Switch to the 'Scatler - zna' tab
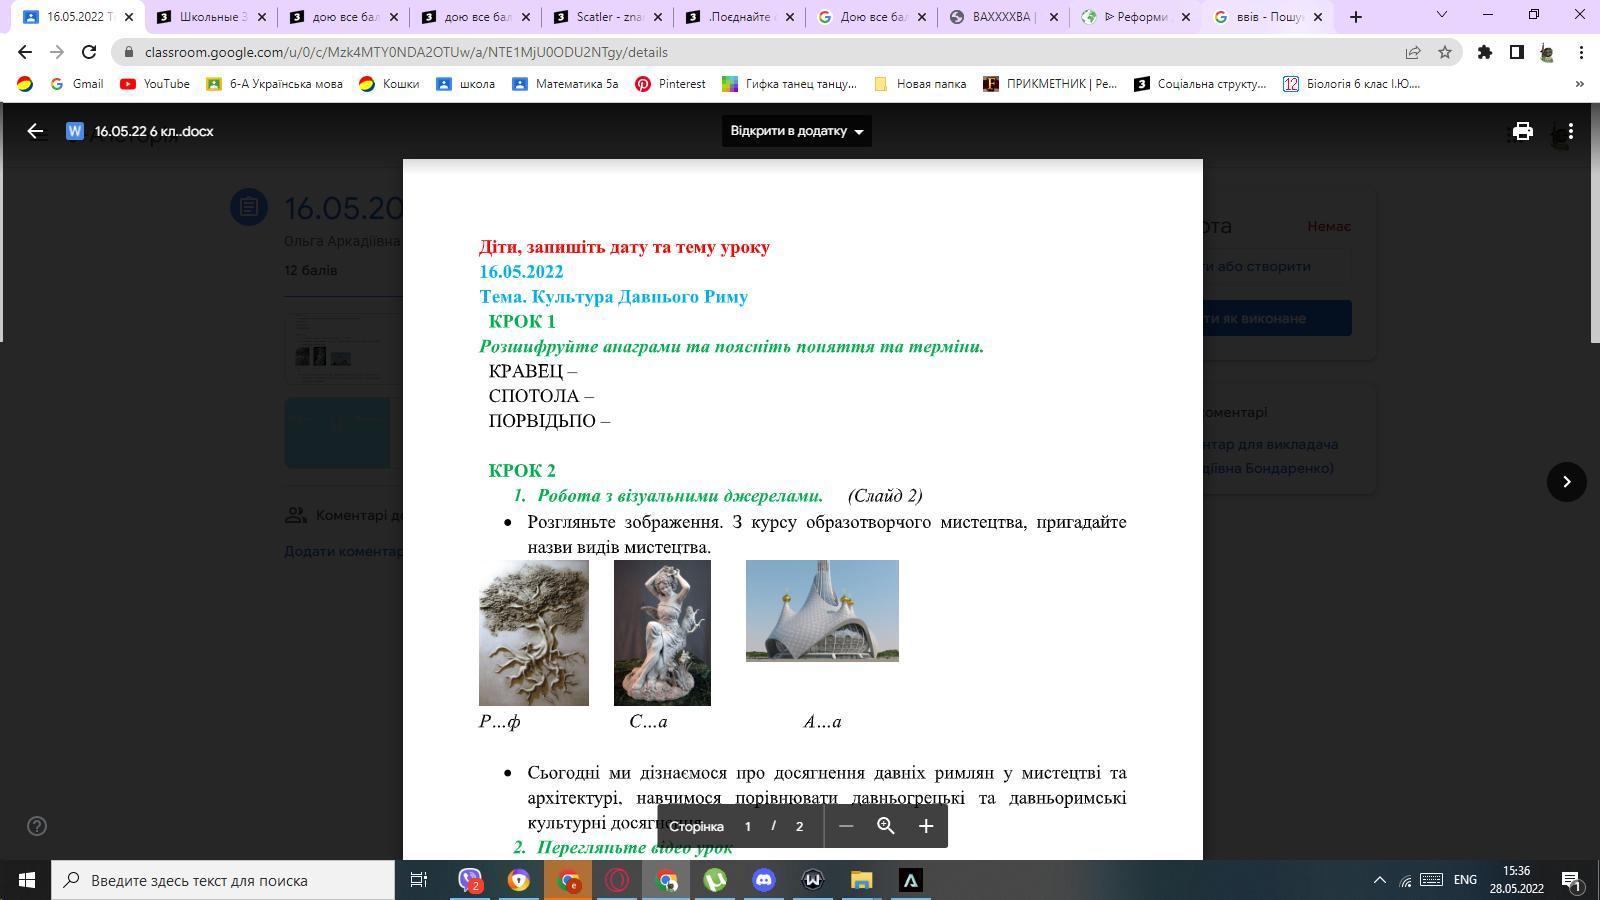The height and width of the screenshot is (900, 1600). click(x=608, y=17)
